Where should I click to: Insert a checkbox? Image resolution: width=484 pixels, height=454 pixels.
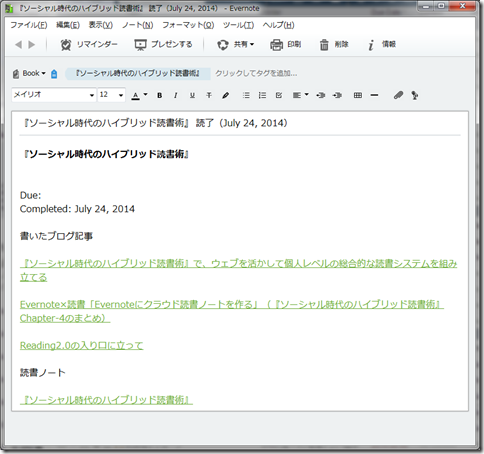[x=279, y=96]
